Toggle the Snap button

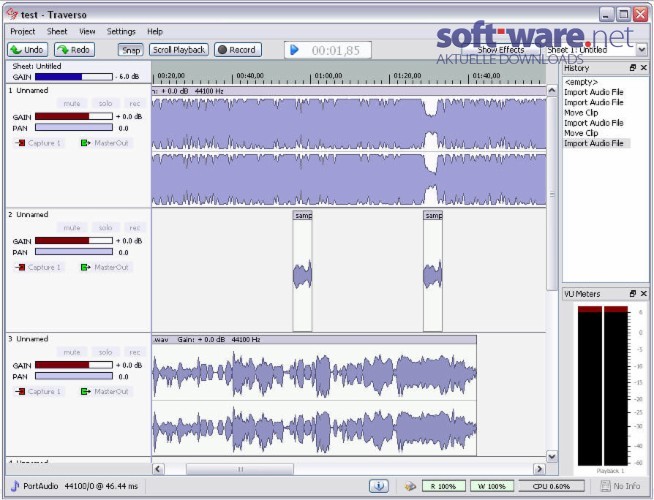(x=131, y=50)
